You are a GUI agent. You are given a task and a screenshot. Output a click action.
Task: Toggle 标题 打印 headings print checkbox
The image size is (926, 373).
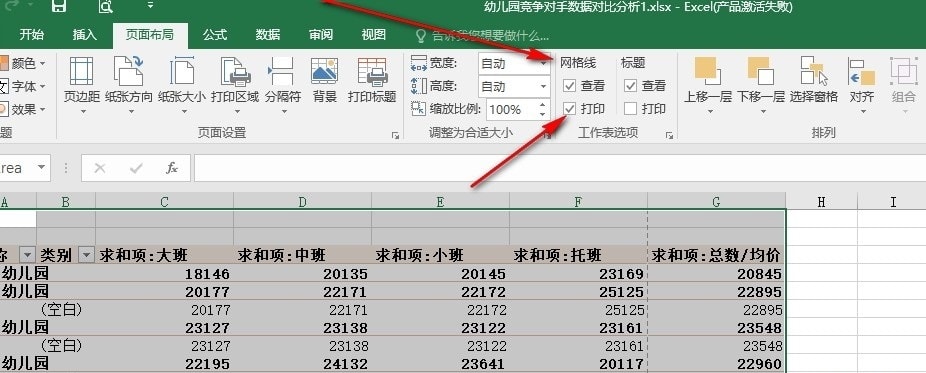point(631,109)
